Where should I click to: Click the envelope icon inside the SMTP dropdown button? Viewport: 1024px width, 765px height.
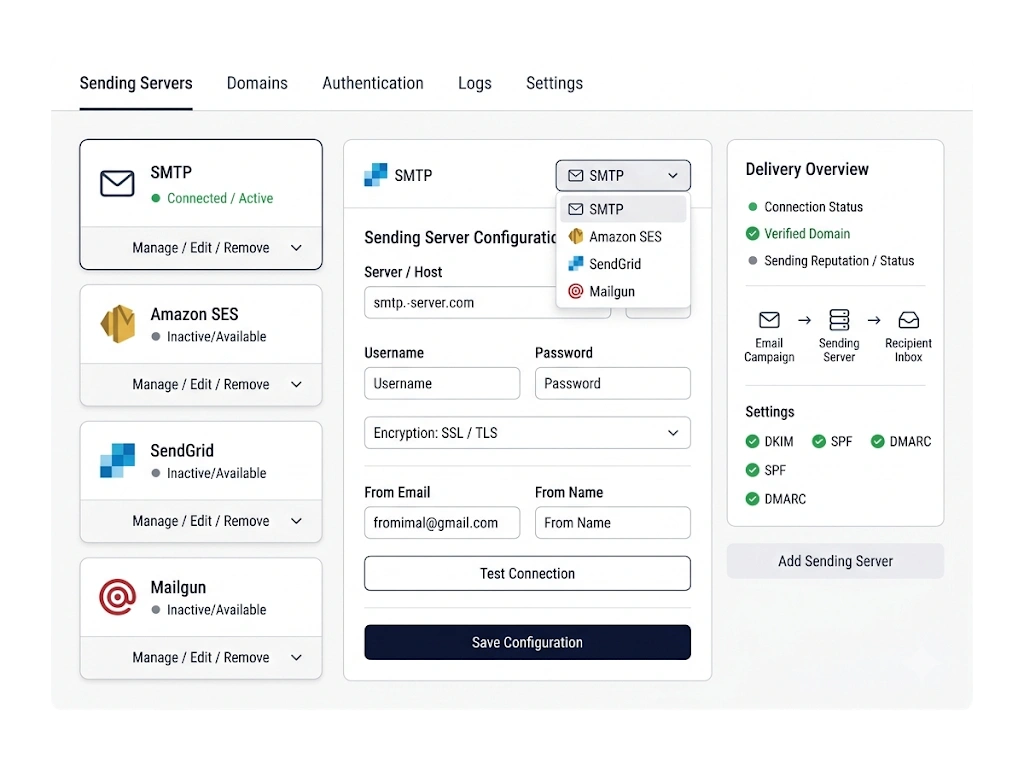(575, 176)
